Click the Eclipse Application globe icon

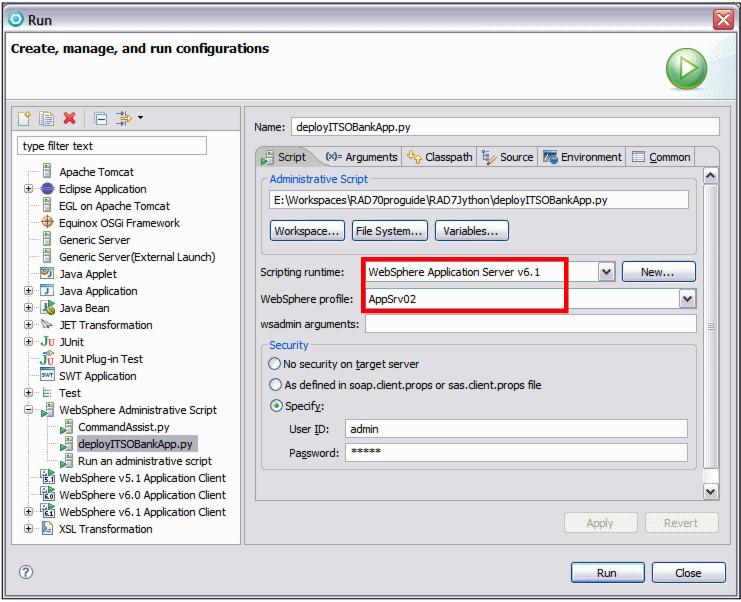tap(48, 189)
